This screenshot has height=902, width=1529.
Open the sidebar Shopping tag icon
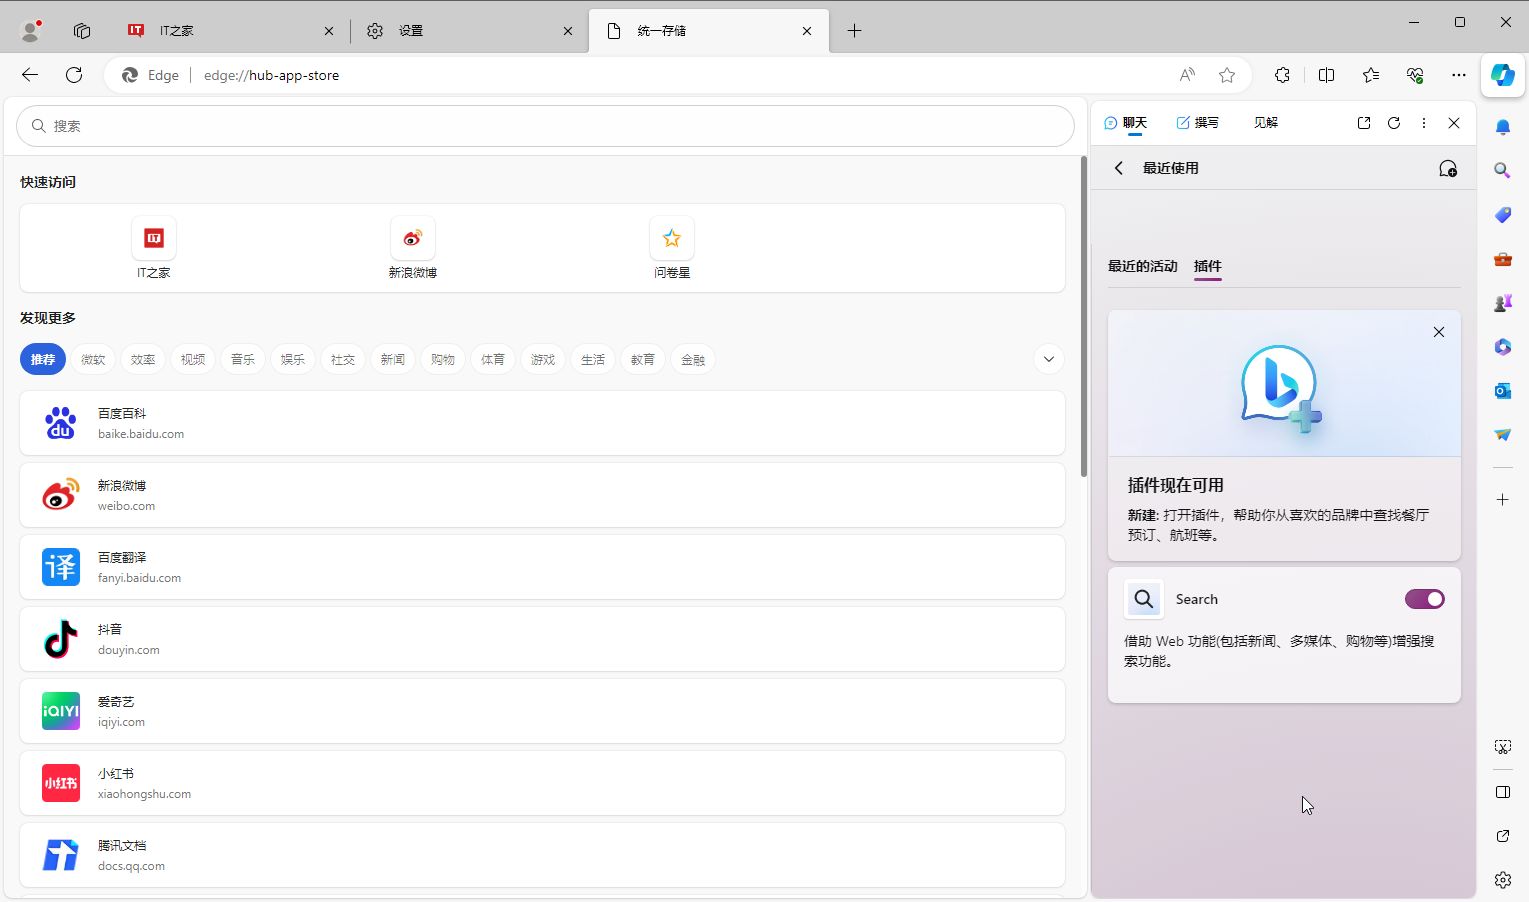coord(1502,215)
